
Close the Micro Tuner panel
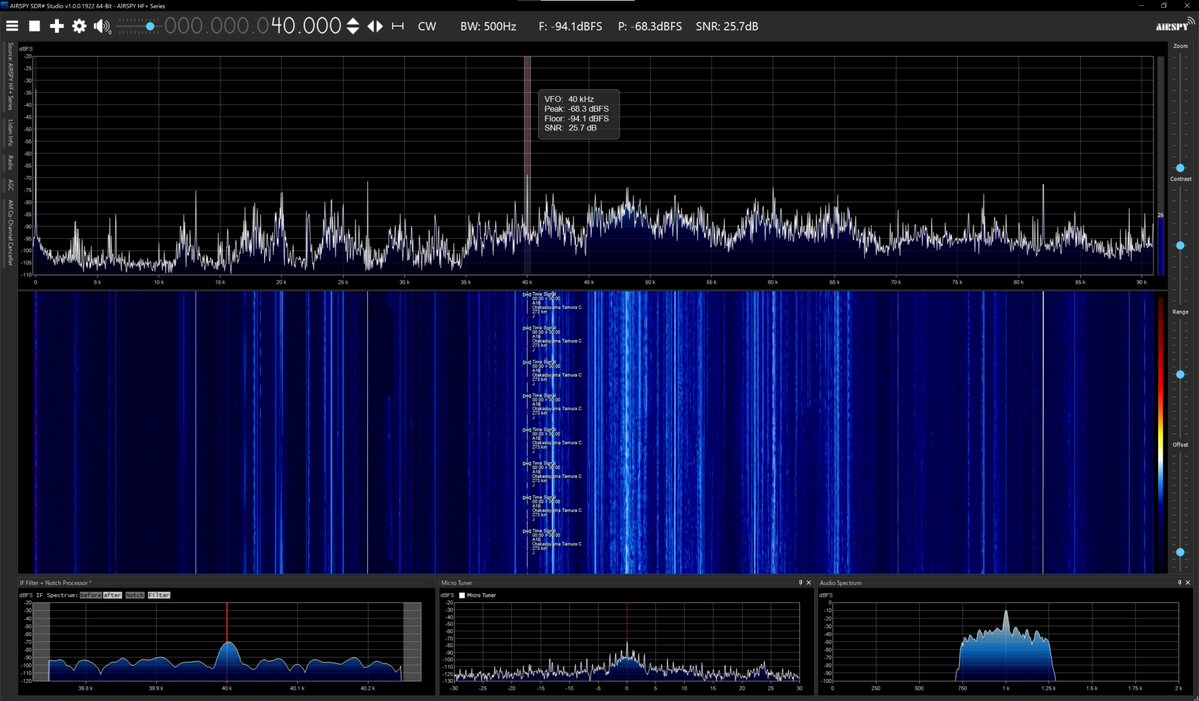tap(809, 583)
